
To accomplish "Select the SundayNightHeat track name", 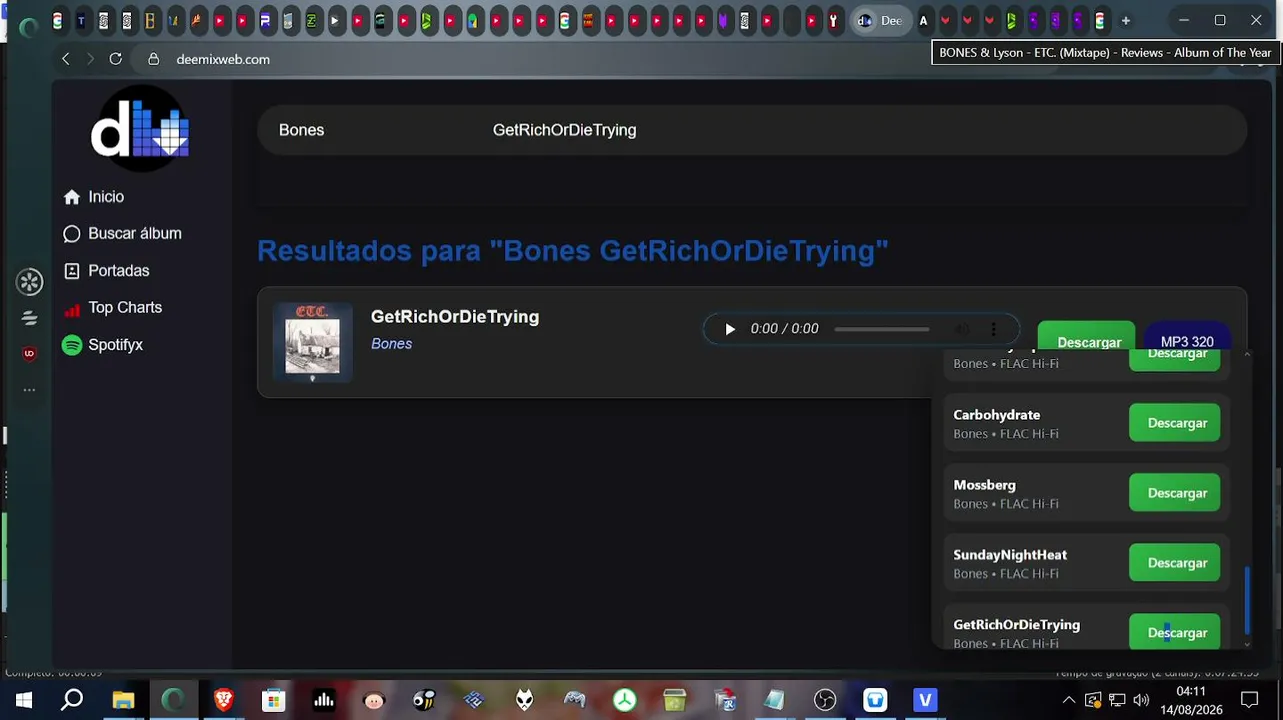I will click(1010, 555).
